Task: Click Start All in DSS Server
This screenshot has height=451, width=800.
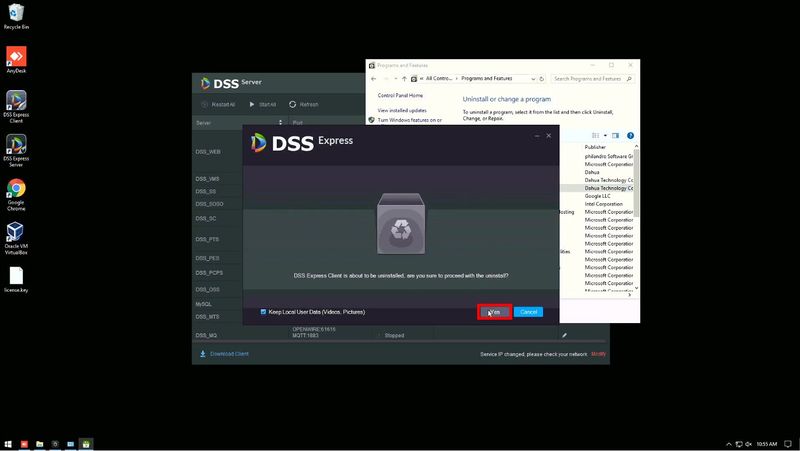Action: tap(263, 105)
